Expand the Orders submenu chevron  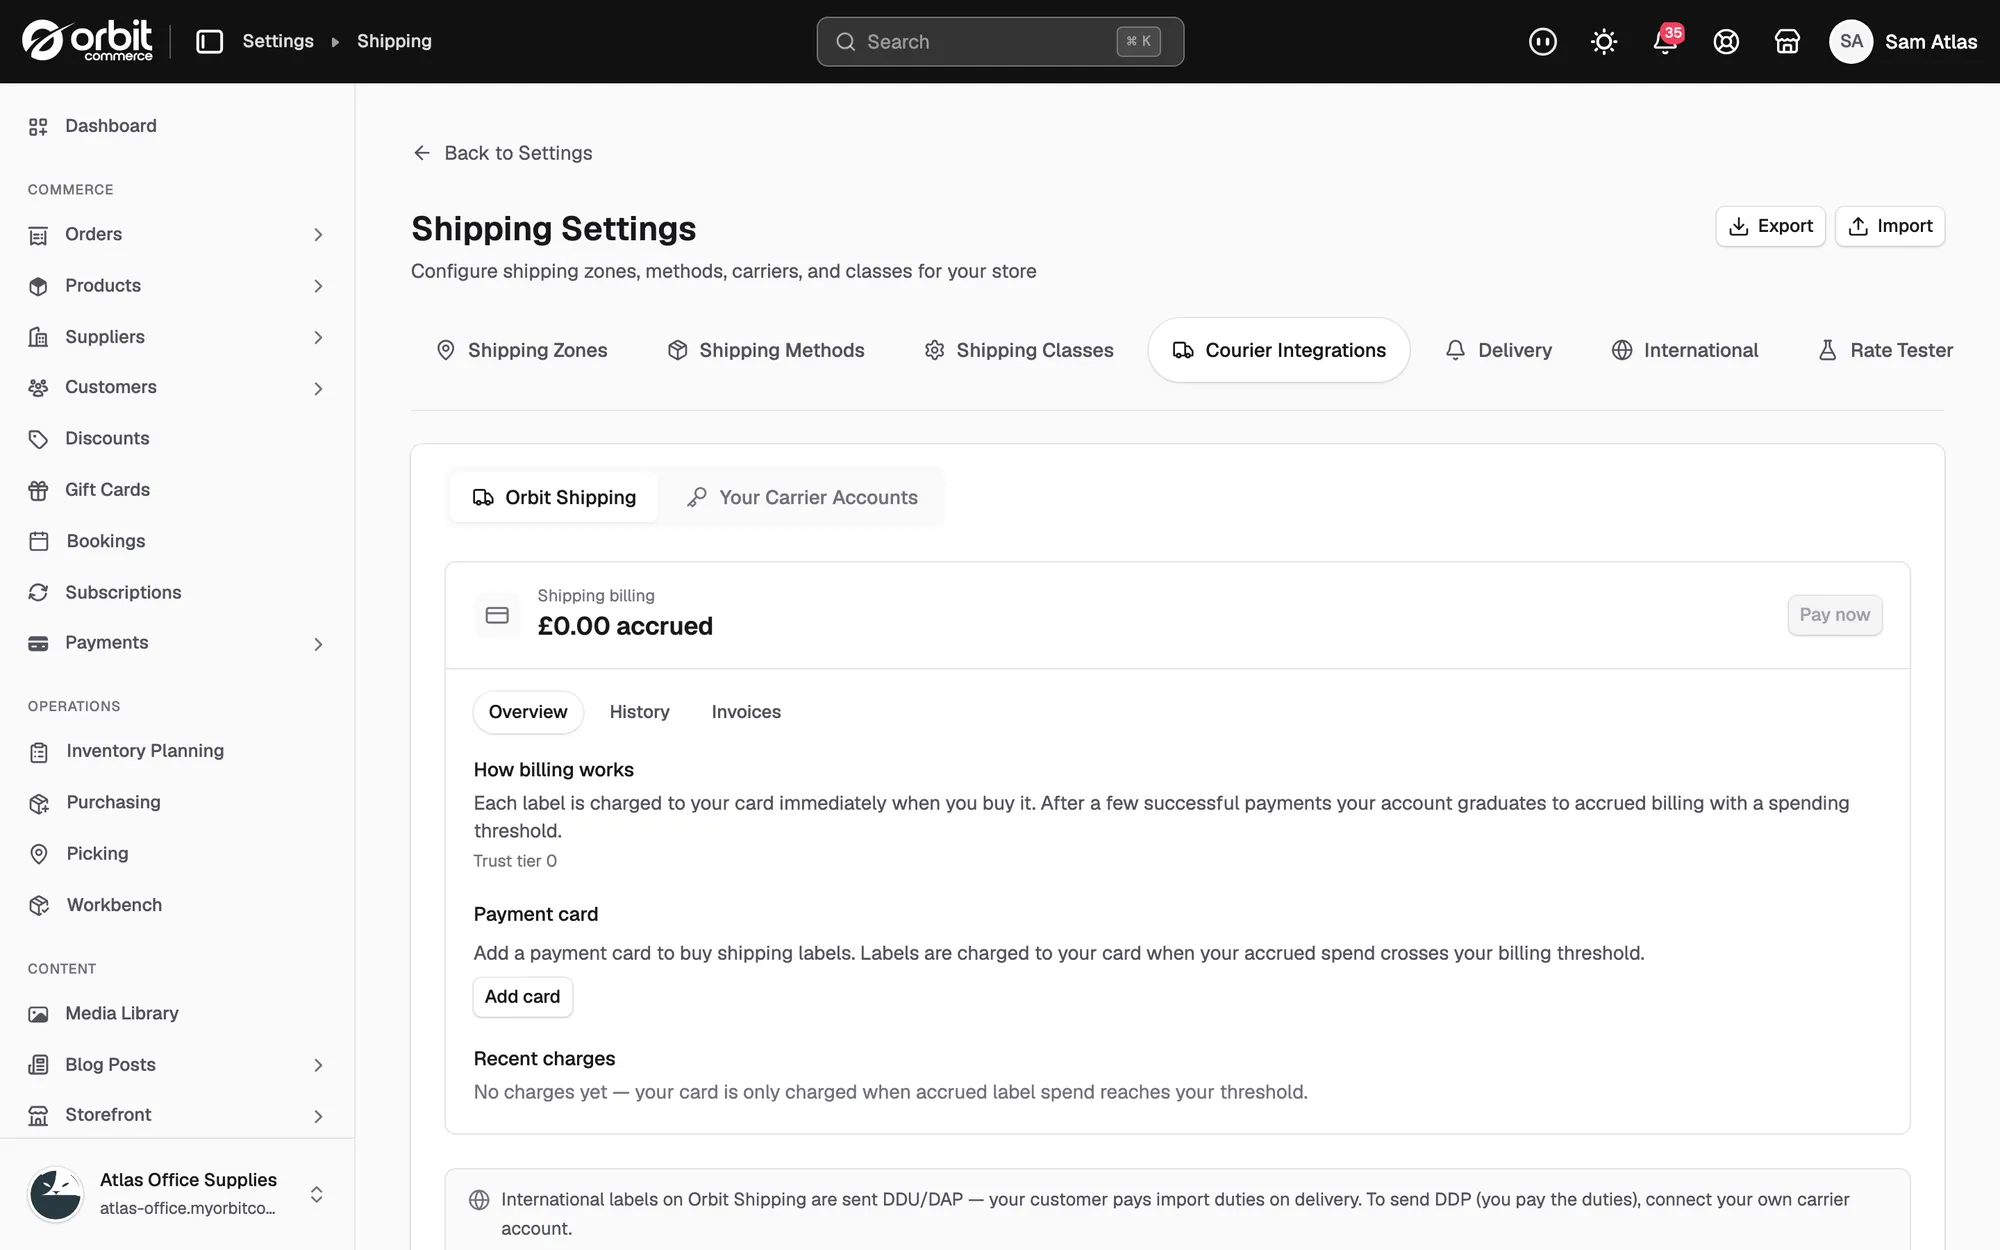(318, 234)
